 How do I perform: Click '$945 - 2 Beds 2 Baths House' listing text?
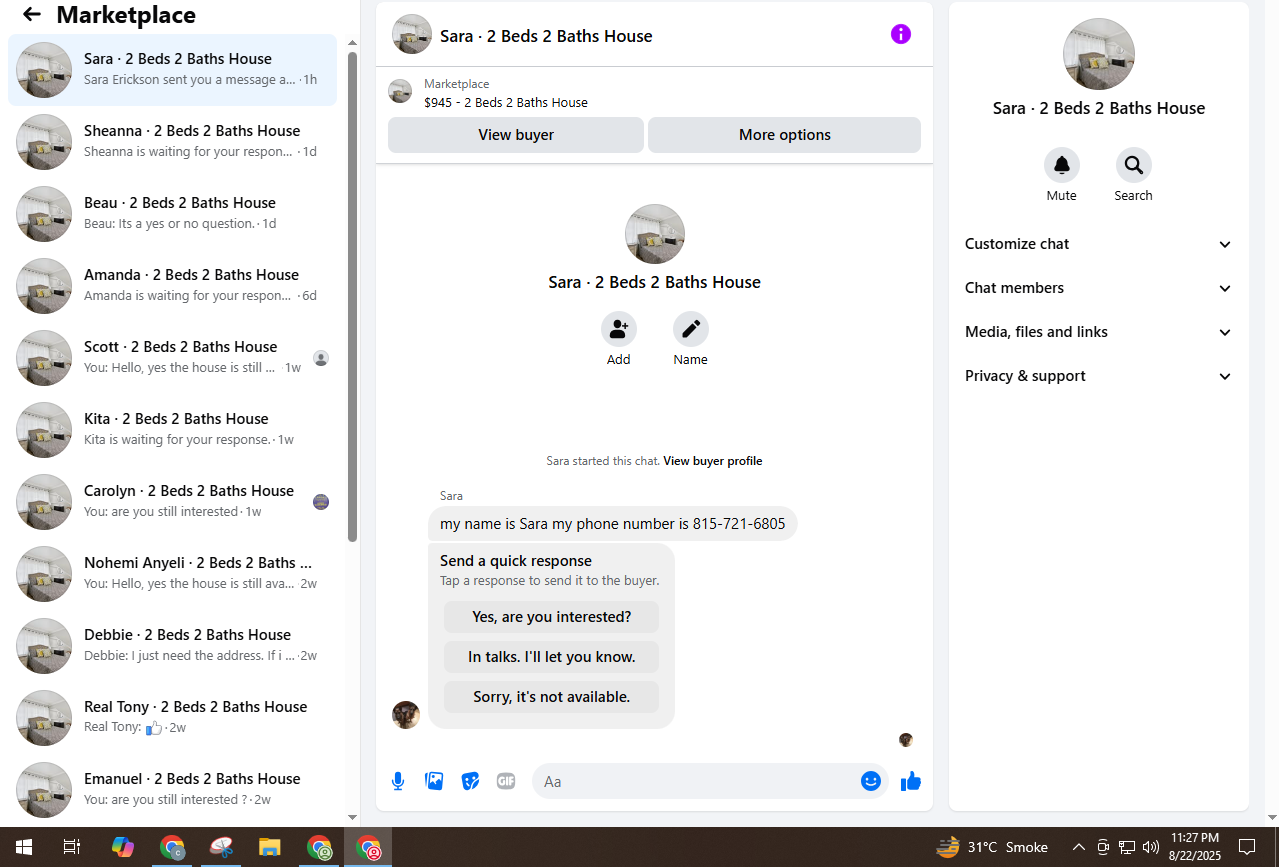pos(506,102)
